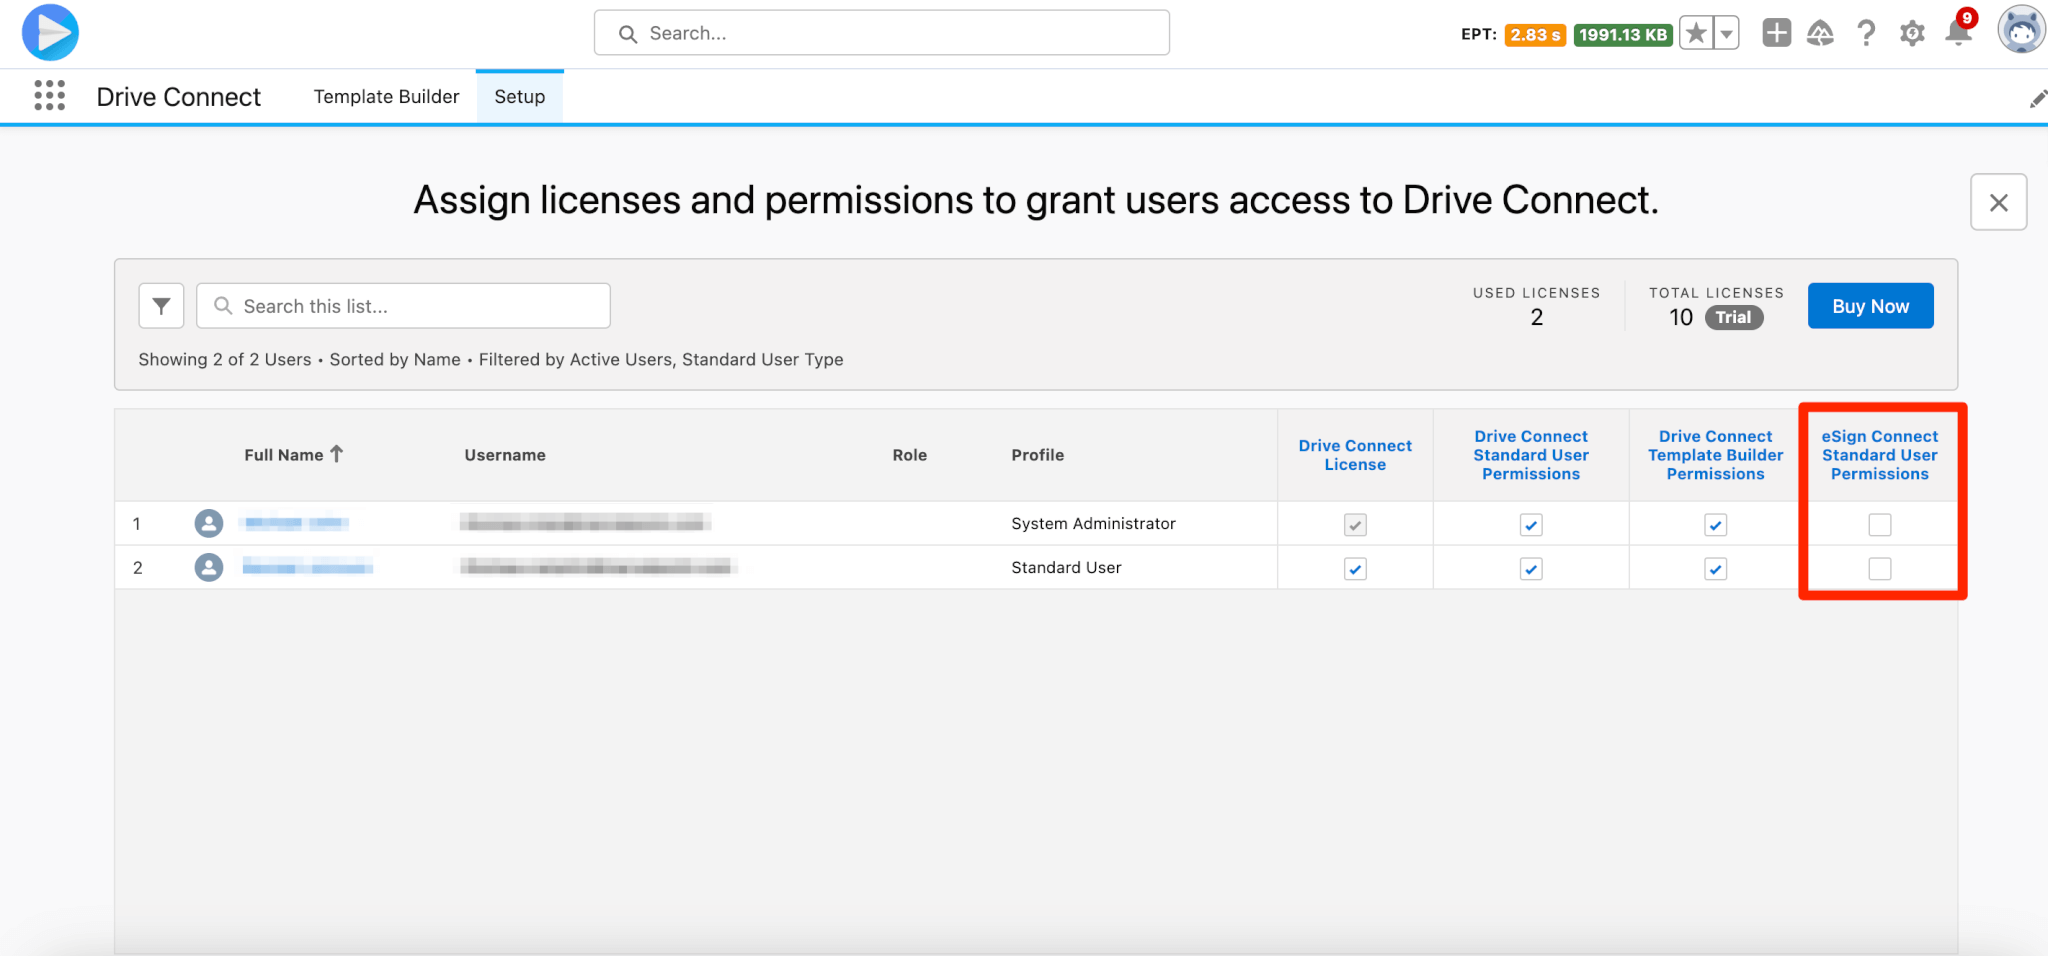Screen dimensions: 2048x956
Task: Focus the global Search field
Action: [x=882, y=33]
